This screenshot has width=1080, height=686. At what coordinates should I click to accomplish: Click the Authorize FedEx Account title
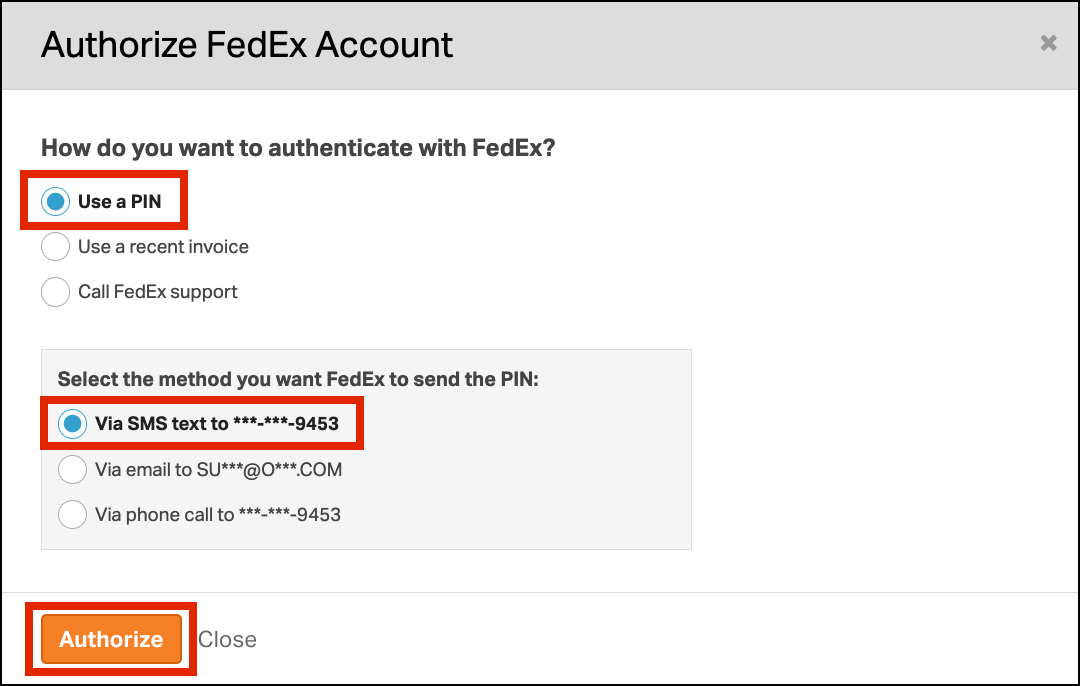coord(247,45)
